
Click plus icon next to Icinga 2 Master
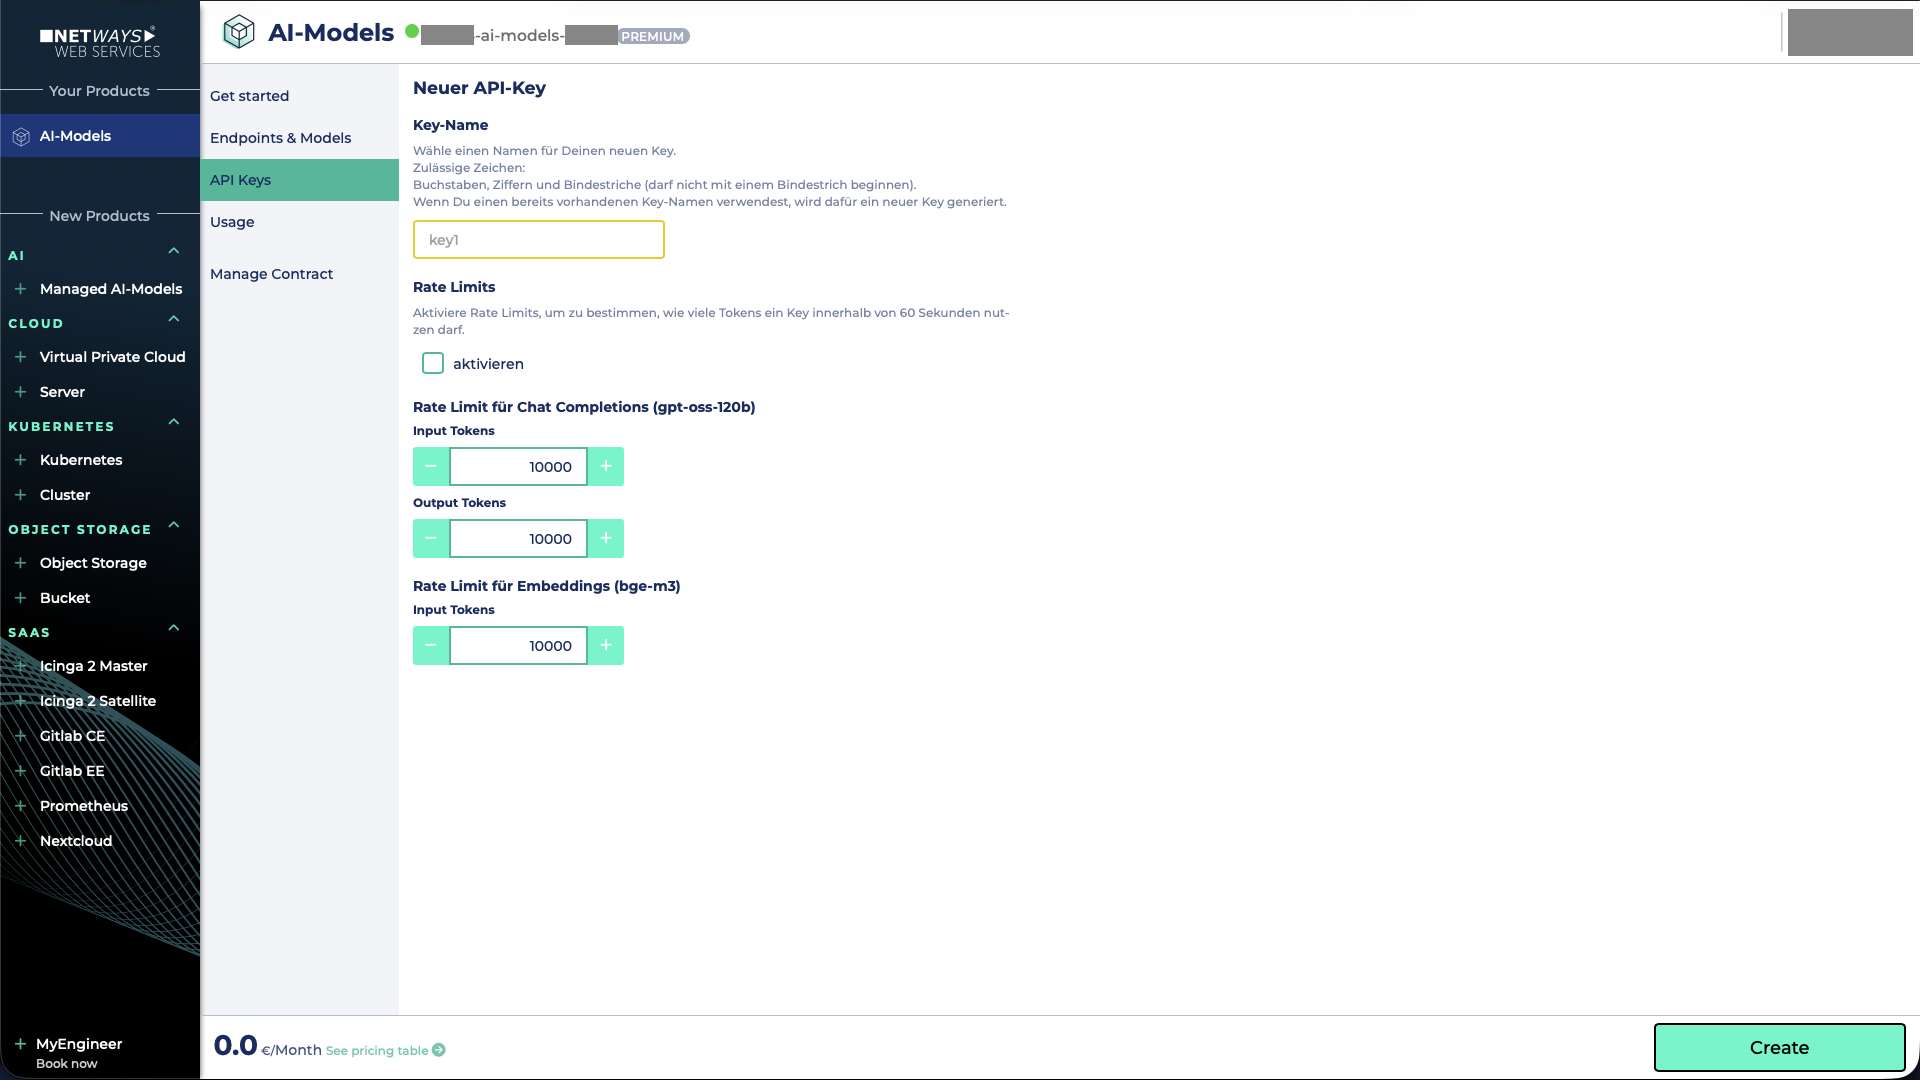(x=20, y=666)
